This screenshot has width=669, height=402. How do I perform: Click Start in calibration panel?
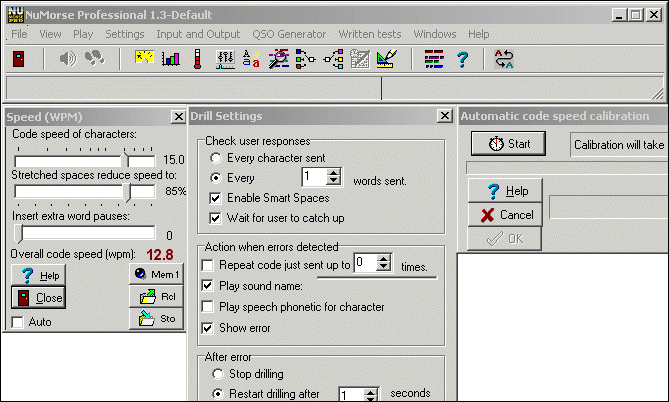click(x=508, y=144)
